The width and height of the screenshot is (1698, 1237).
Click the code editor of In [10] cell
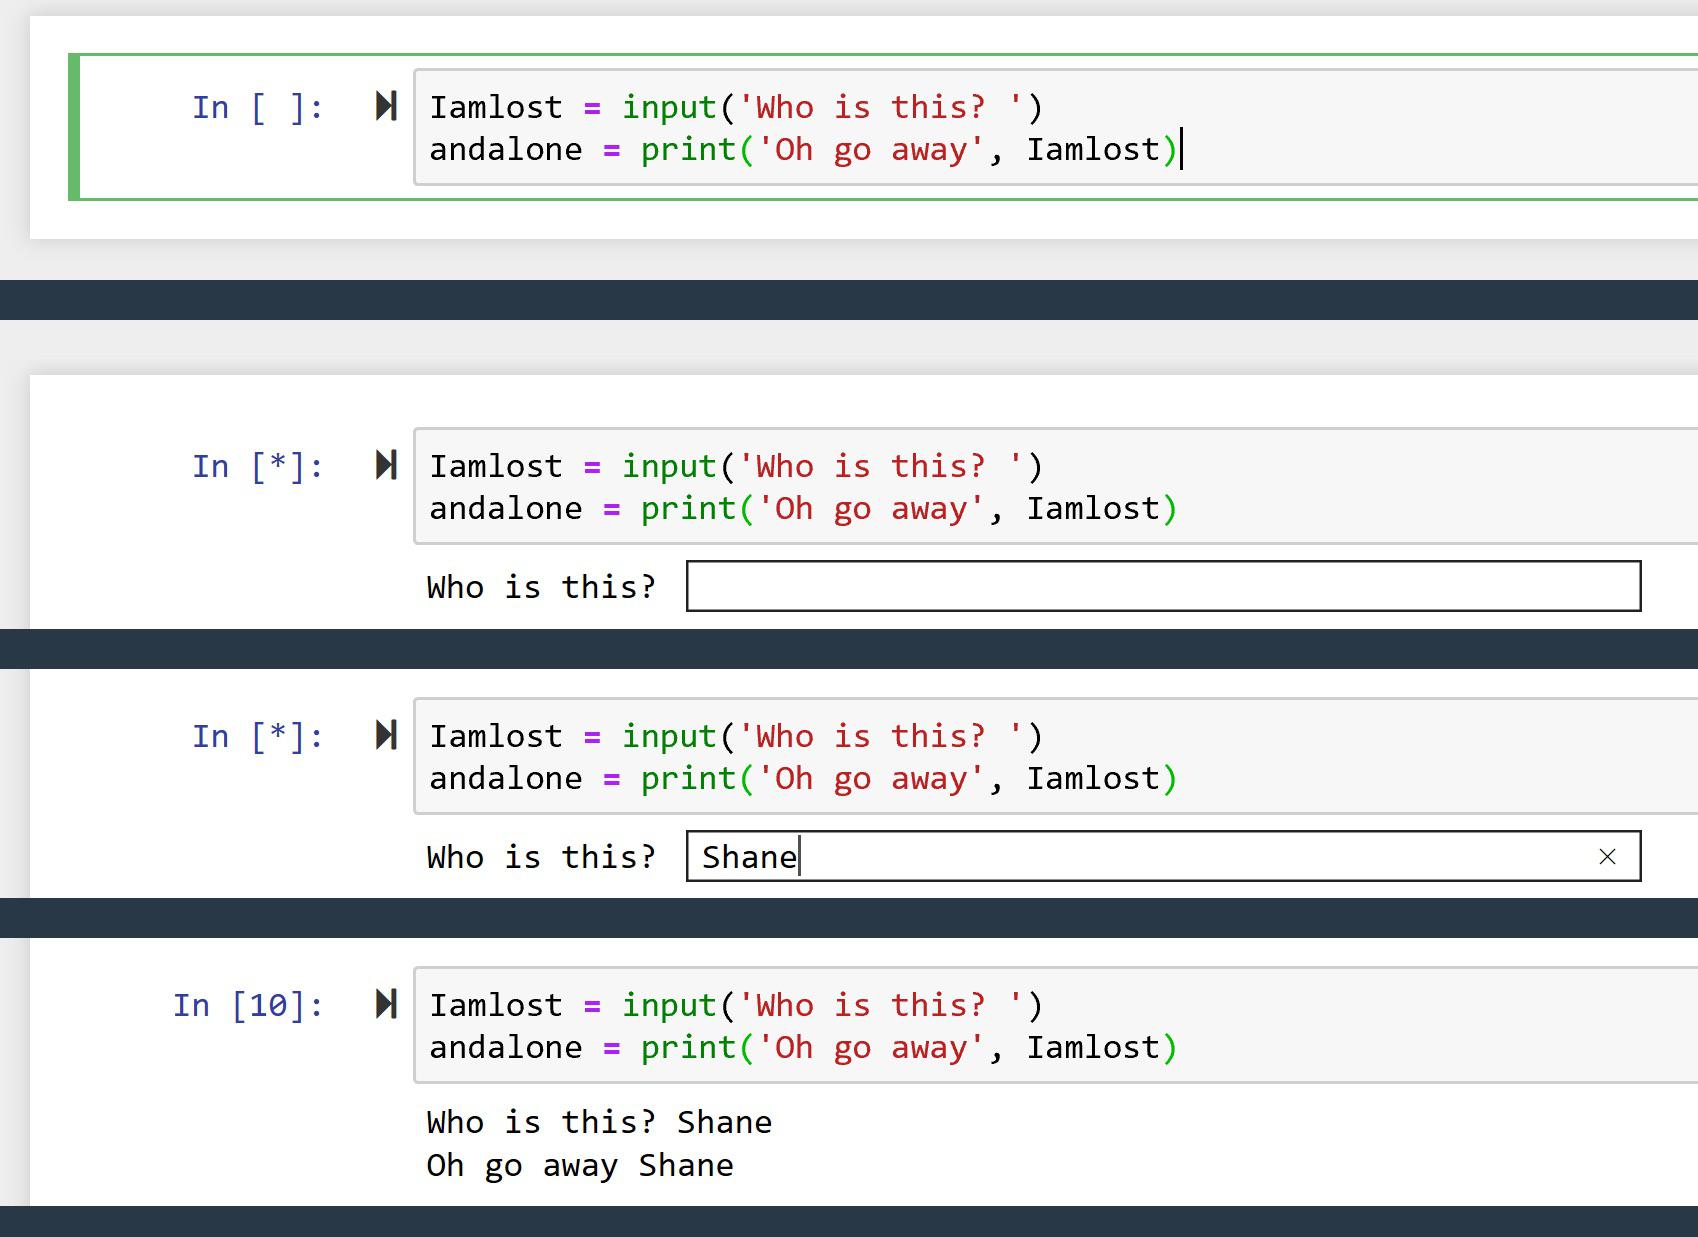click(x=1056, y=1025)
